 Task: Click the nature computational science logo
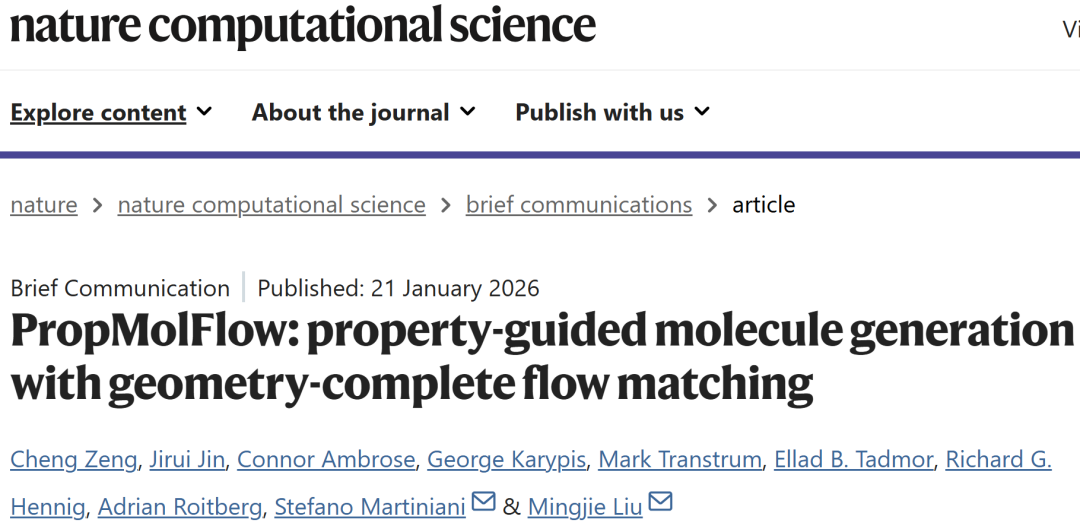click(303, 25)
